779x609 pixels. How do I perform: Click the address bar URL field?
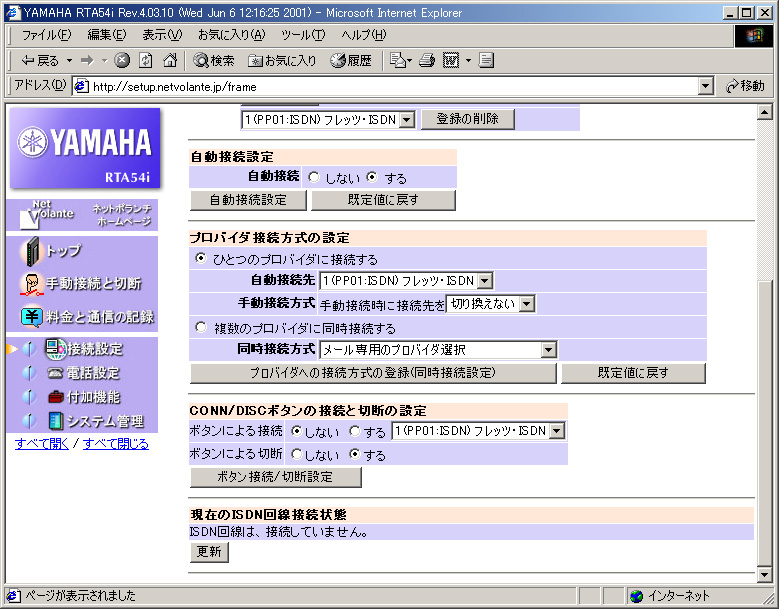(390, 87)
